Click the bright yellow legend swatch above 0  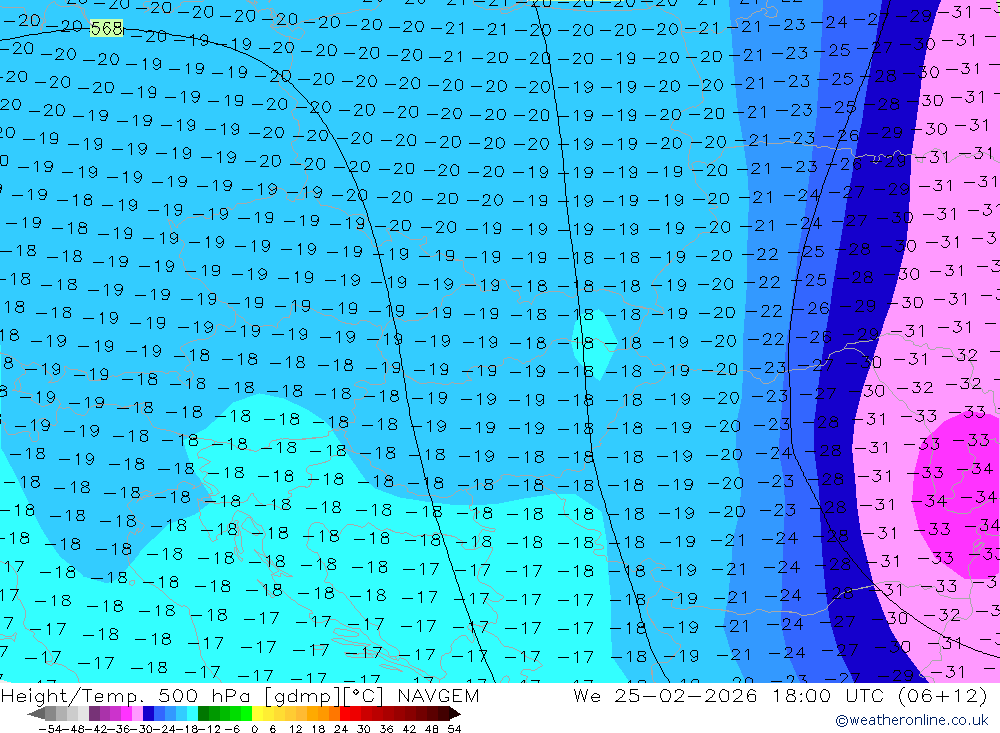(258, 714)
